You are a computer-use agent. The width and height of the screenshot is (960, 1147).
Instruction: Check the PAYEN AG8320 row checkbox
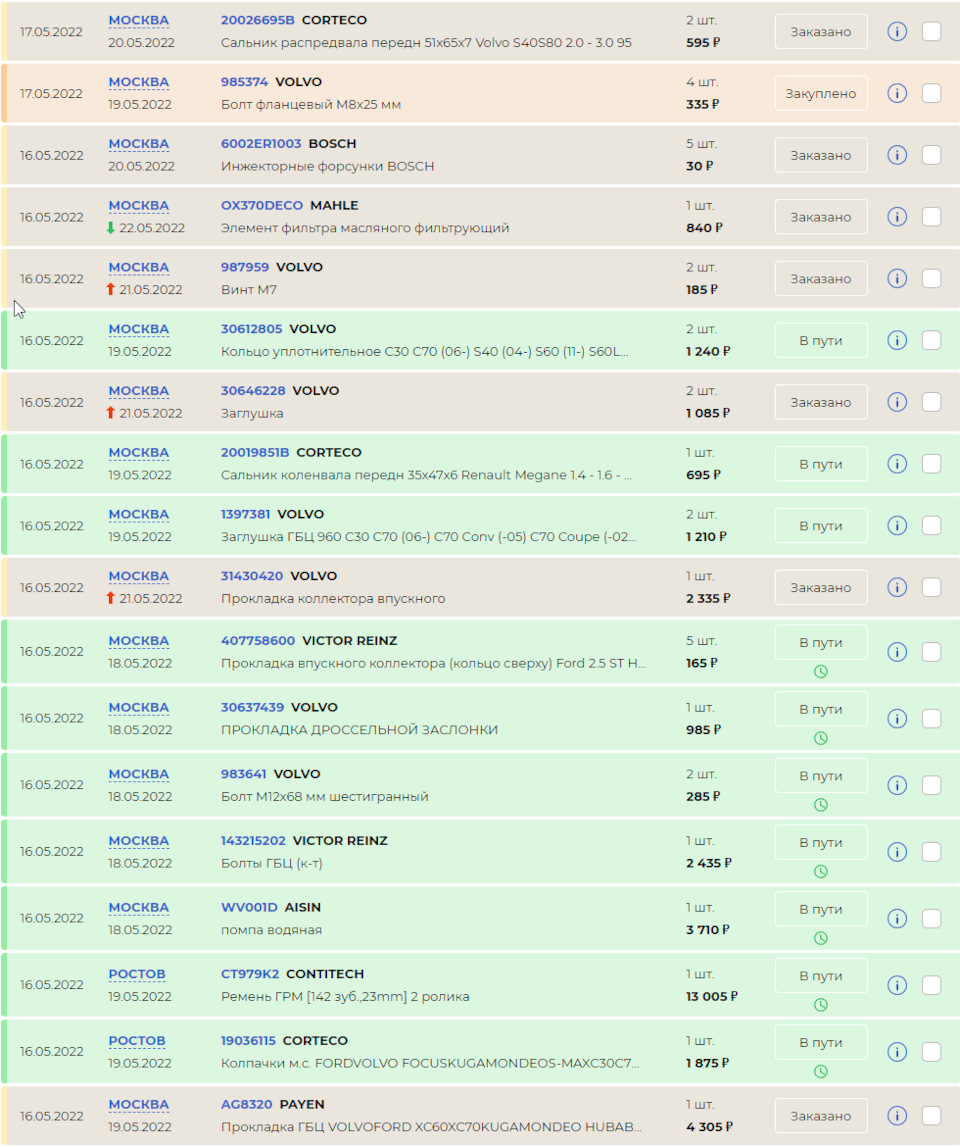[931, 1116]
